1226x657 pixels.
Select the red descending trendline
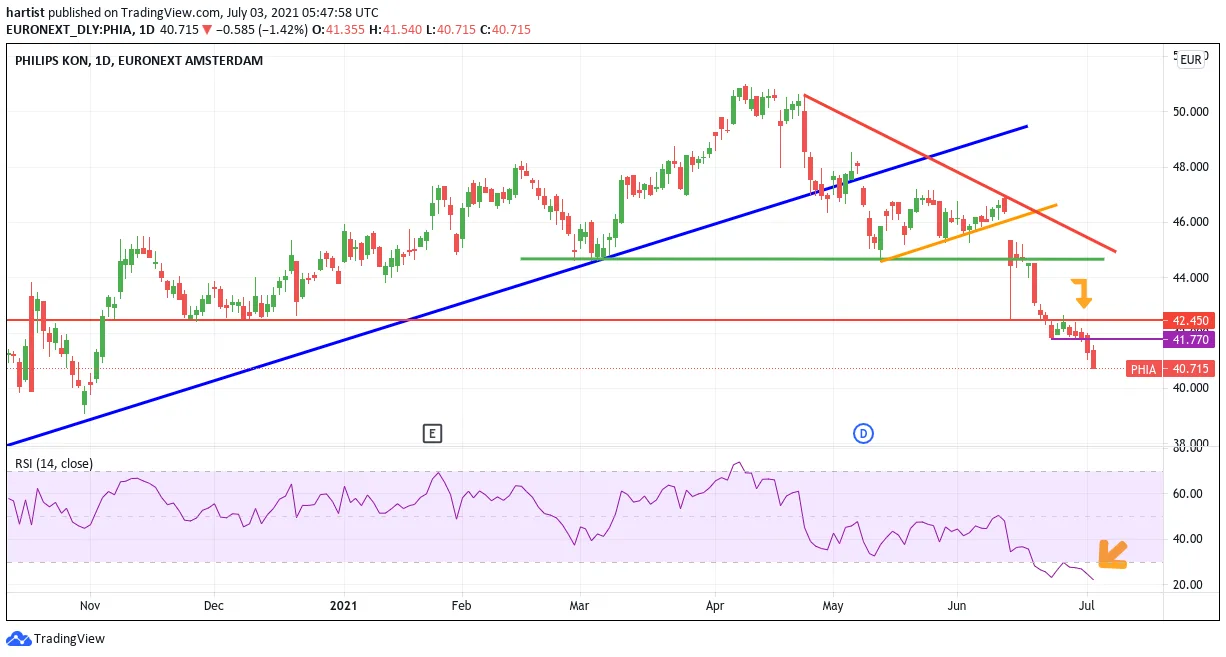click(960, 174)
